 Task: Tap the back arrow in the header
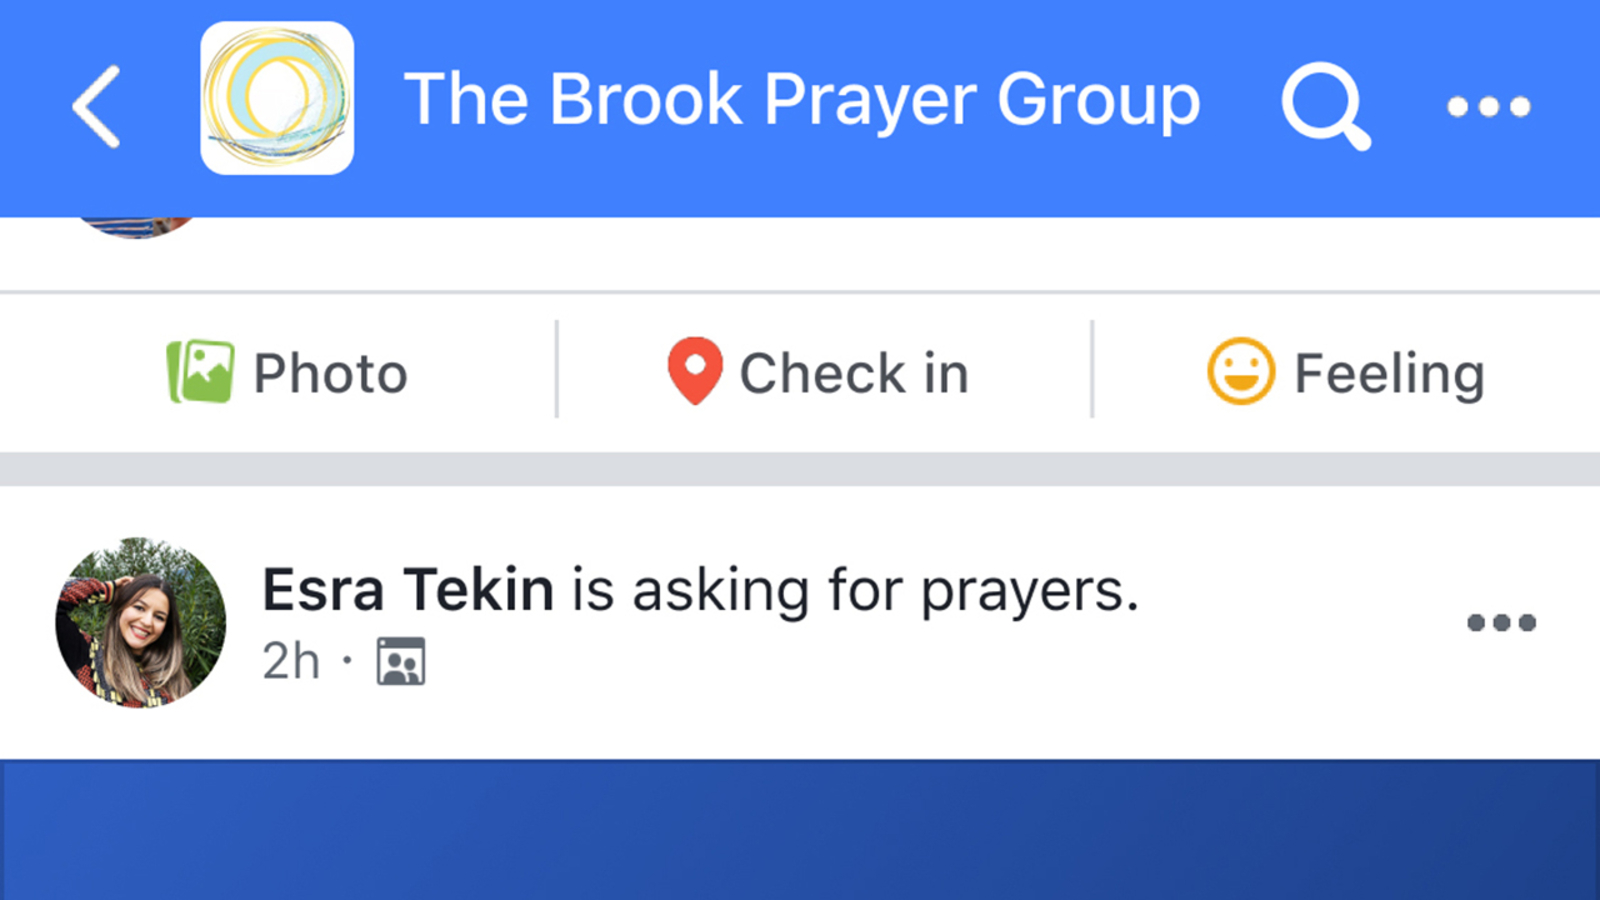pyautogui.click(x=97, y=107)
